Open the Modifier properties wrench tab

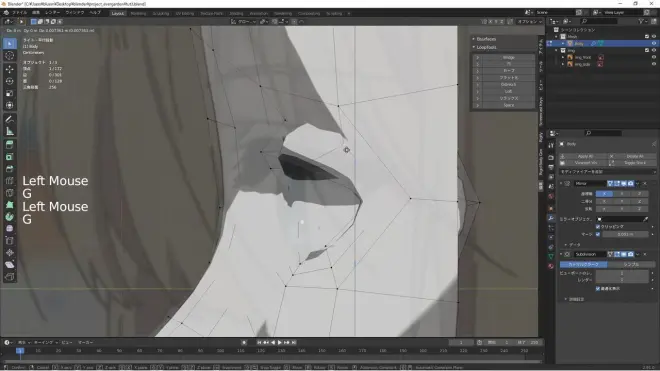point(551,218)
